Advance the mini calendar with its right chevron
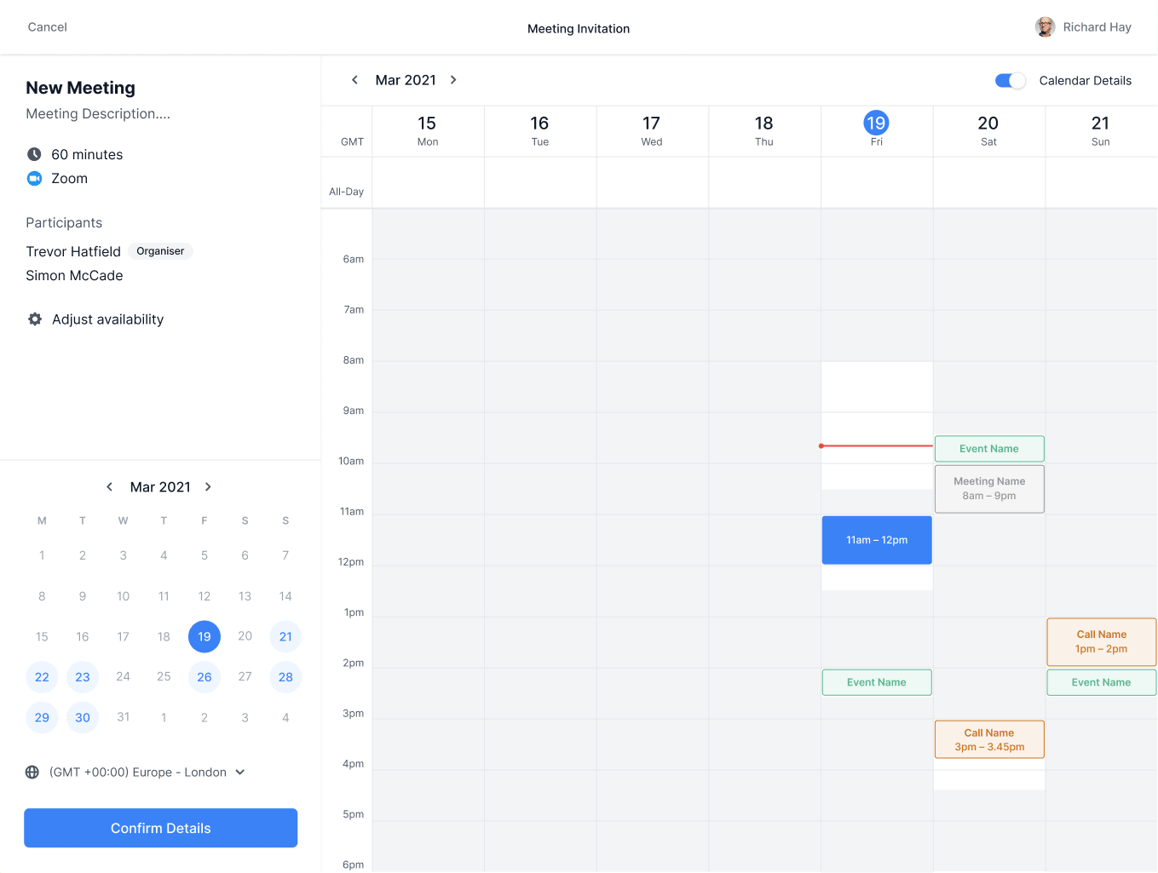This screenshot has height=873, width=1158. click(x=208, y=487)
